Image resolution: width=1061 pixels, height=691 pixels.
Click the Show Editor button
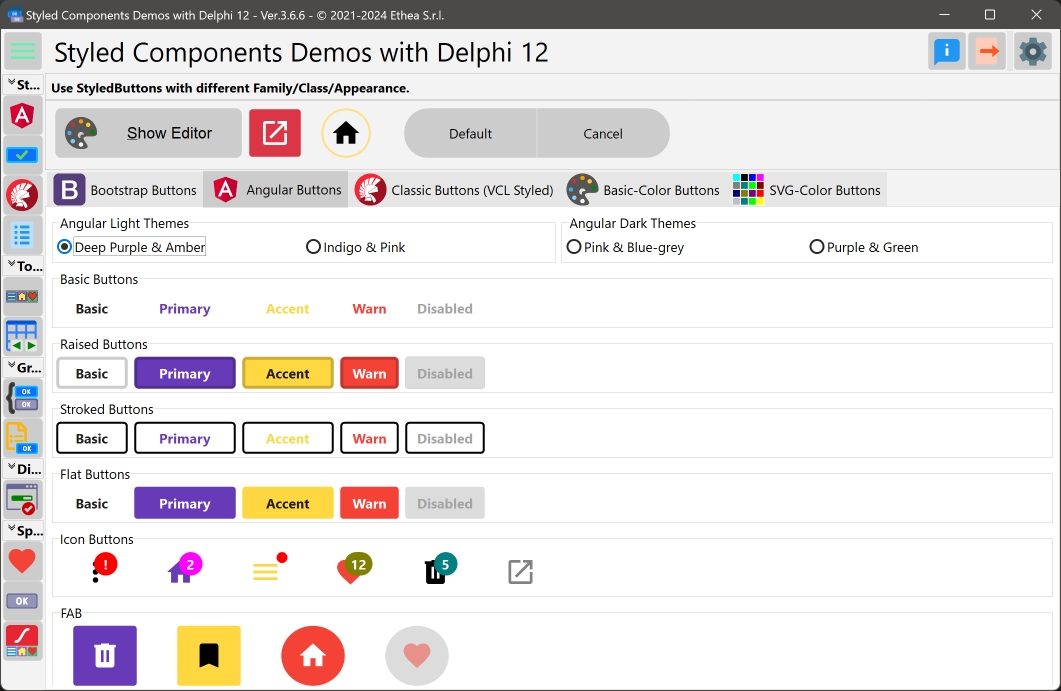tap(147, 132)
